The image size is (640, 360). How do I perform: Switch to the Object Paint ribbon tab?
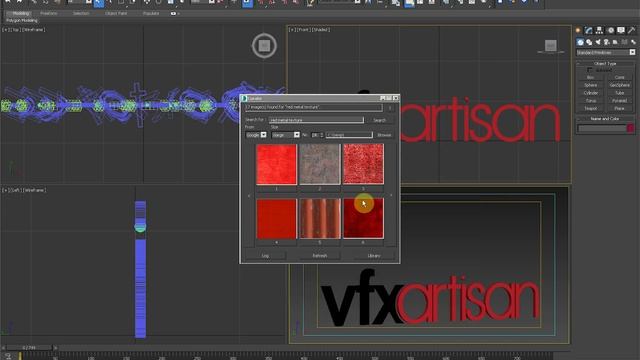pyautogui.click(x=116, y=13)
